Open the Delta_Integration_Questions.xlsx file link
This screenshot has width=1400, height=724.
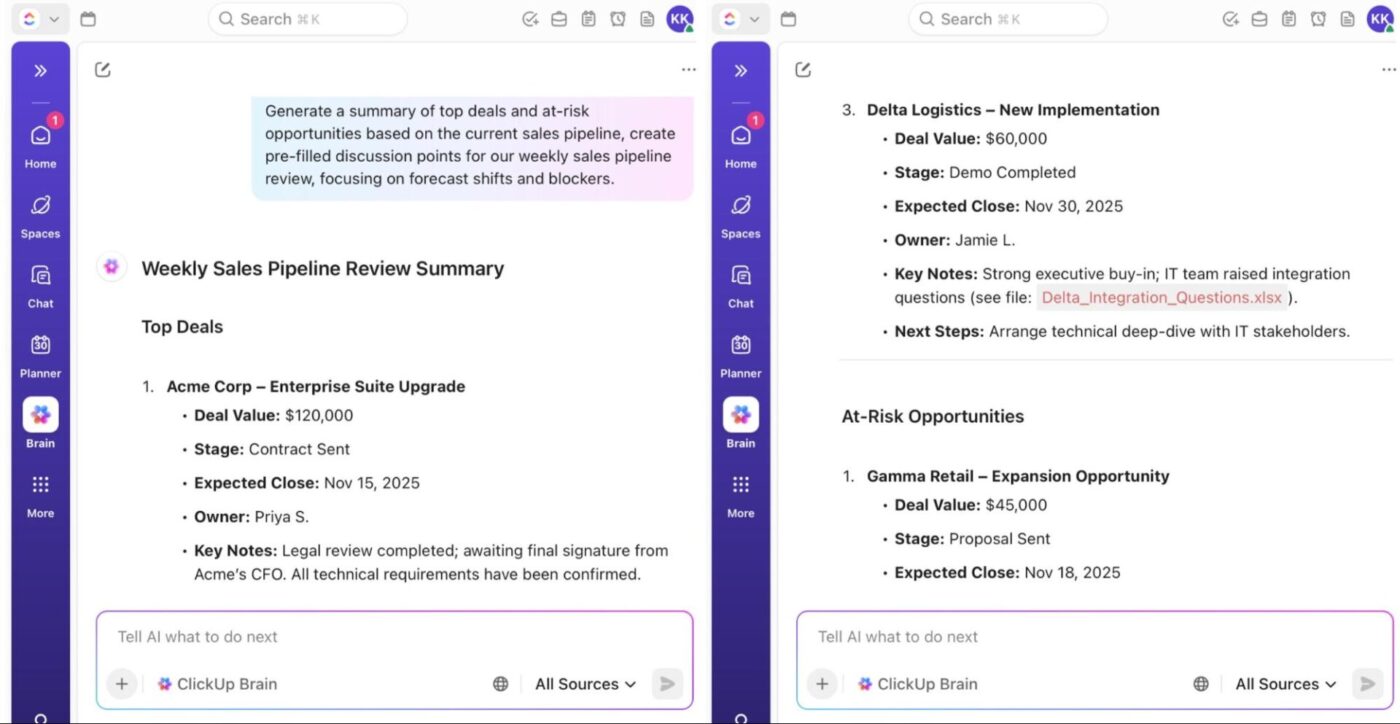point(1162,297)
